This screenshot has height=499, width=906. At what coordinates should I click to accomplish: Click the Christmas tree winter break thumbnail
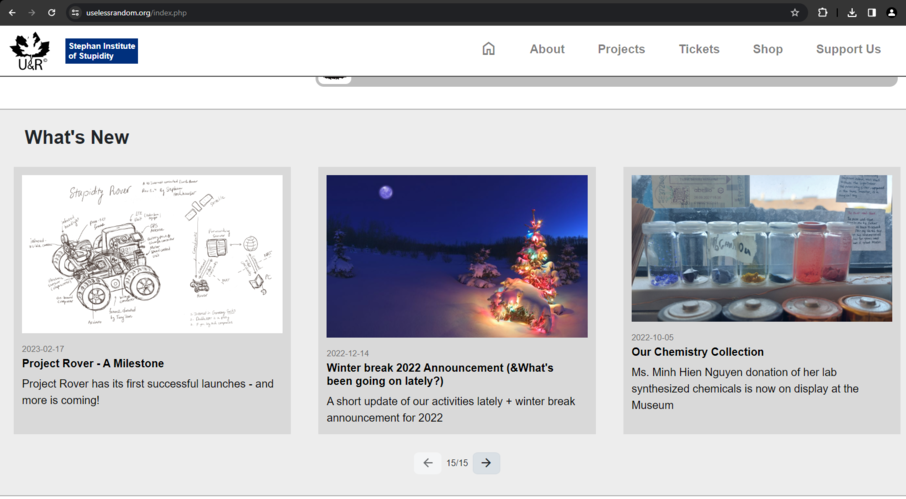click(x=457, y=256)
